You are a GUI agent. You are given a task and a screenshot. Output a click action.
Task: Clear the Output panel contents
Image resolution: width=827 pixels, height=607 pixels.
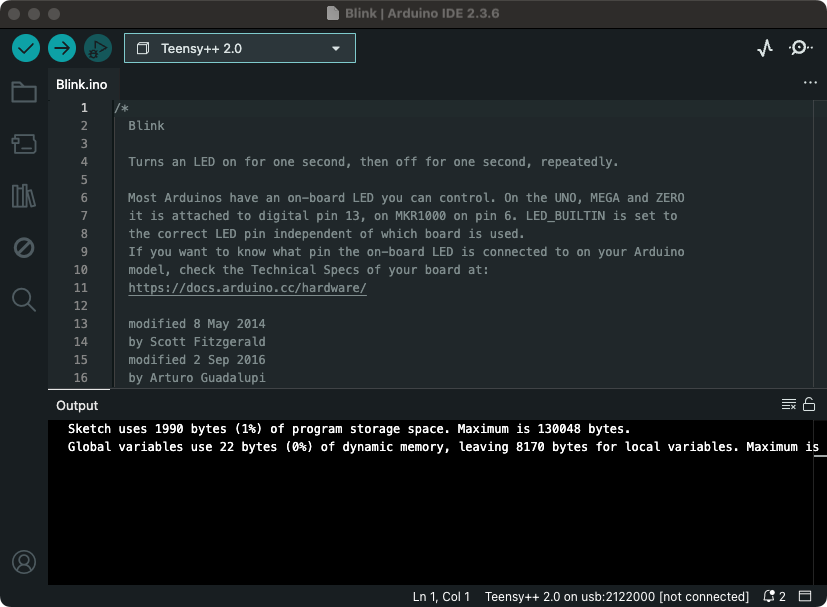[x=789, y=405]
